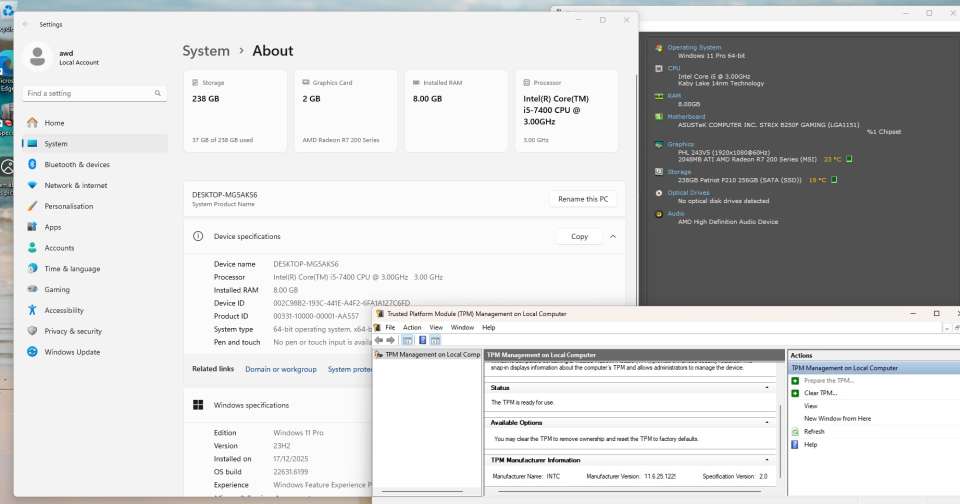
Task: Collapse the Device specifications section
Action: tap(612, 237)
